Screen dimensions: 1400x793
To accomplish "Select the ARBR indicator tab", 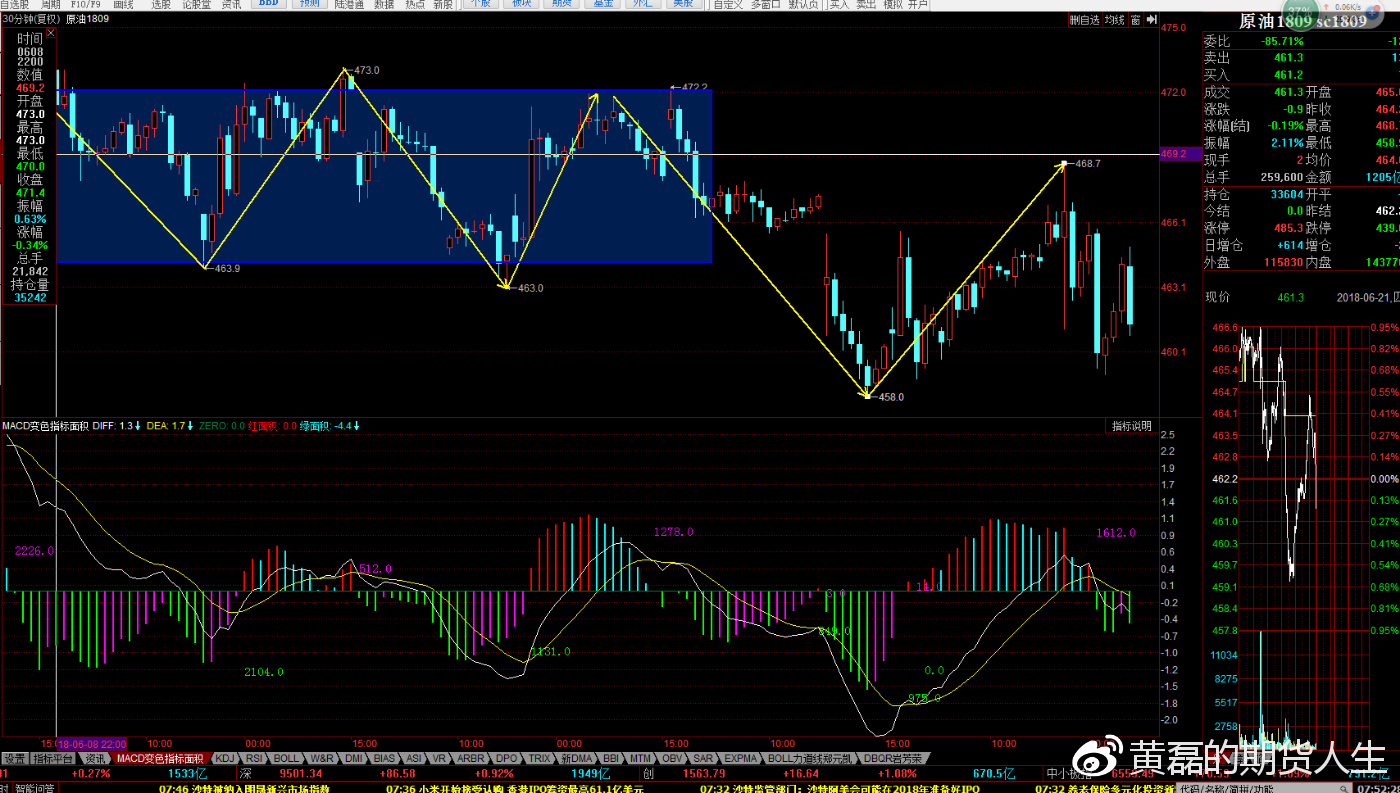I will [x=471, y=759].
